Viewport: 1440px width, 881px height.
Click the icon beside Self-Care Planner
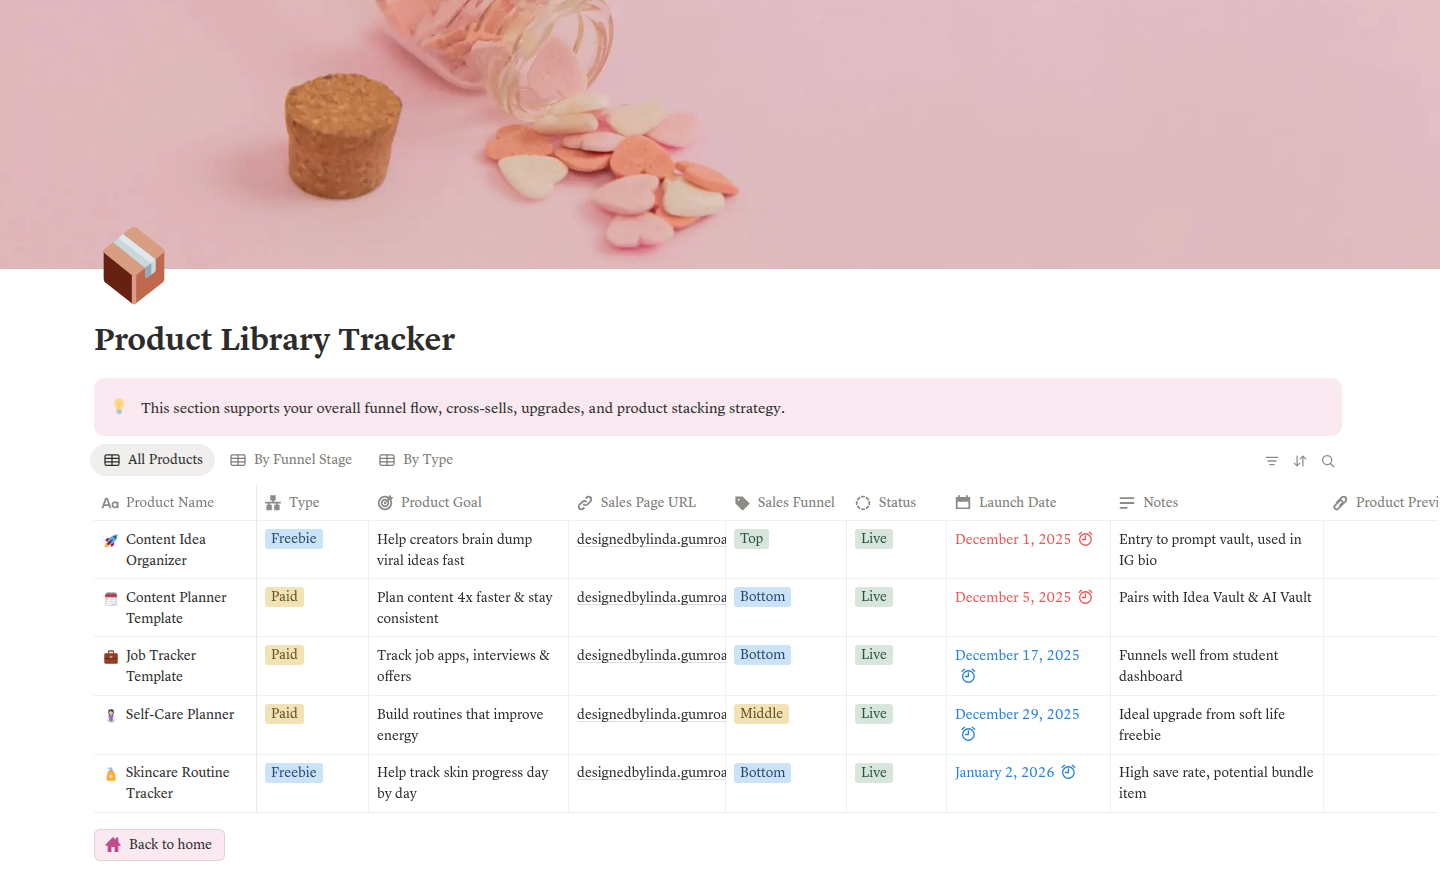111,716
